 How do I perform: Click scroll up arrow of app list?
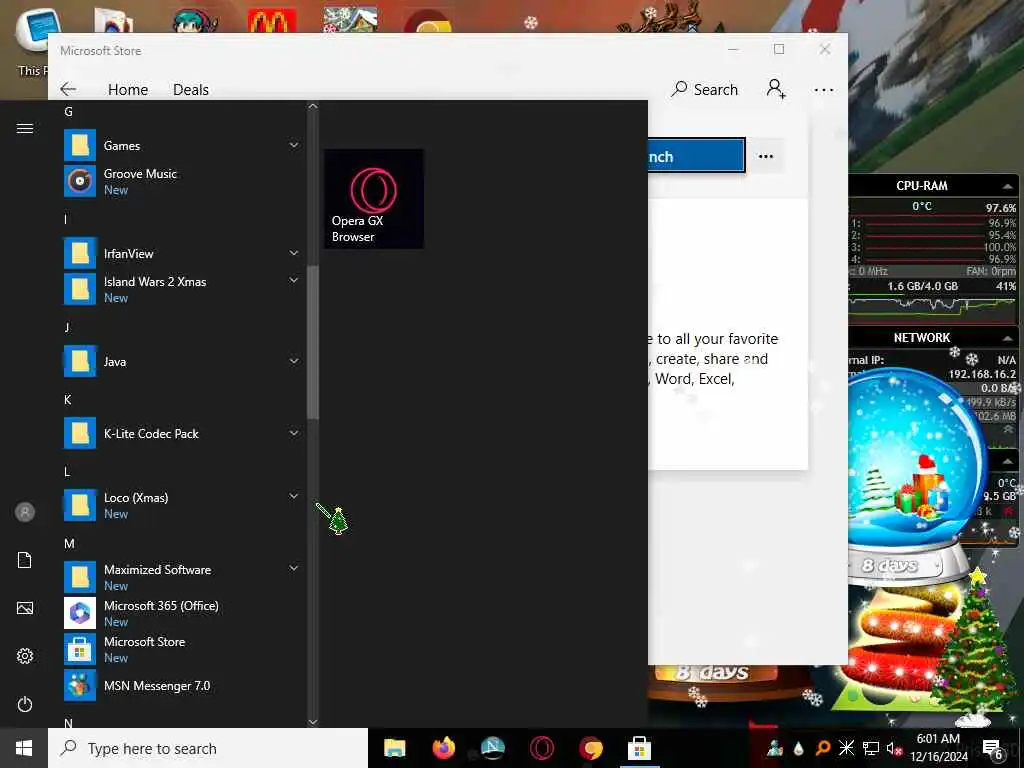pyautogui.click(x=313, y=106)
